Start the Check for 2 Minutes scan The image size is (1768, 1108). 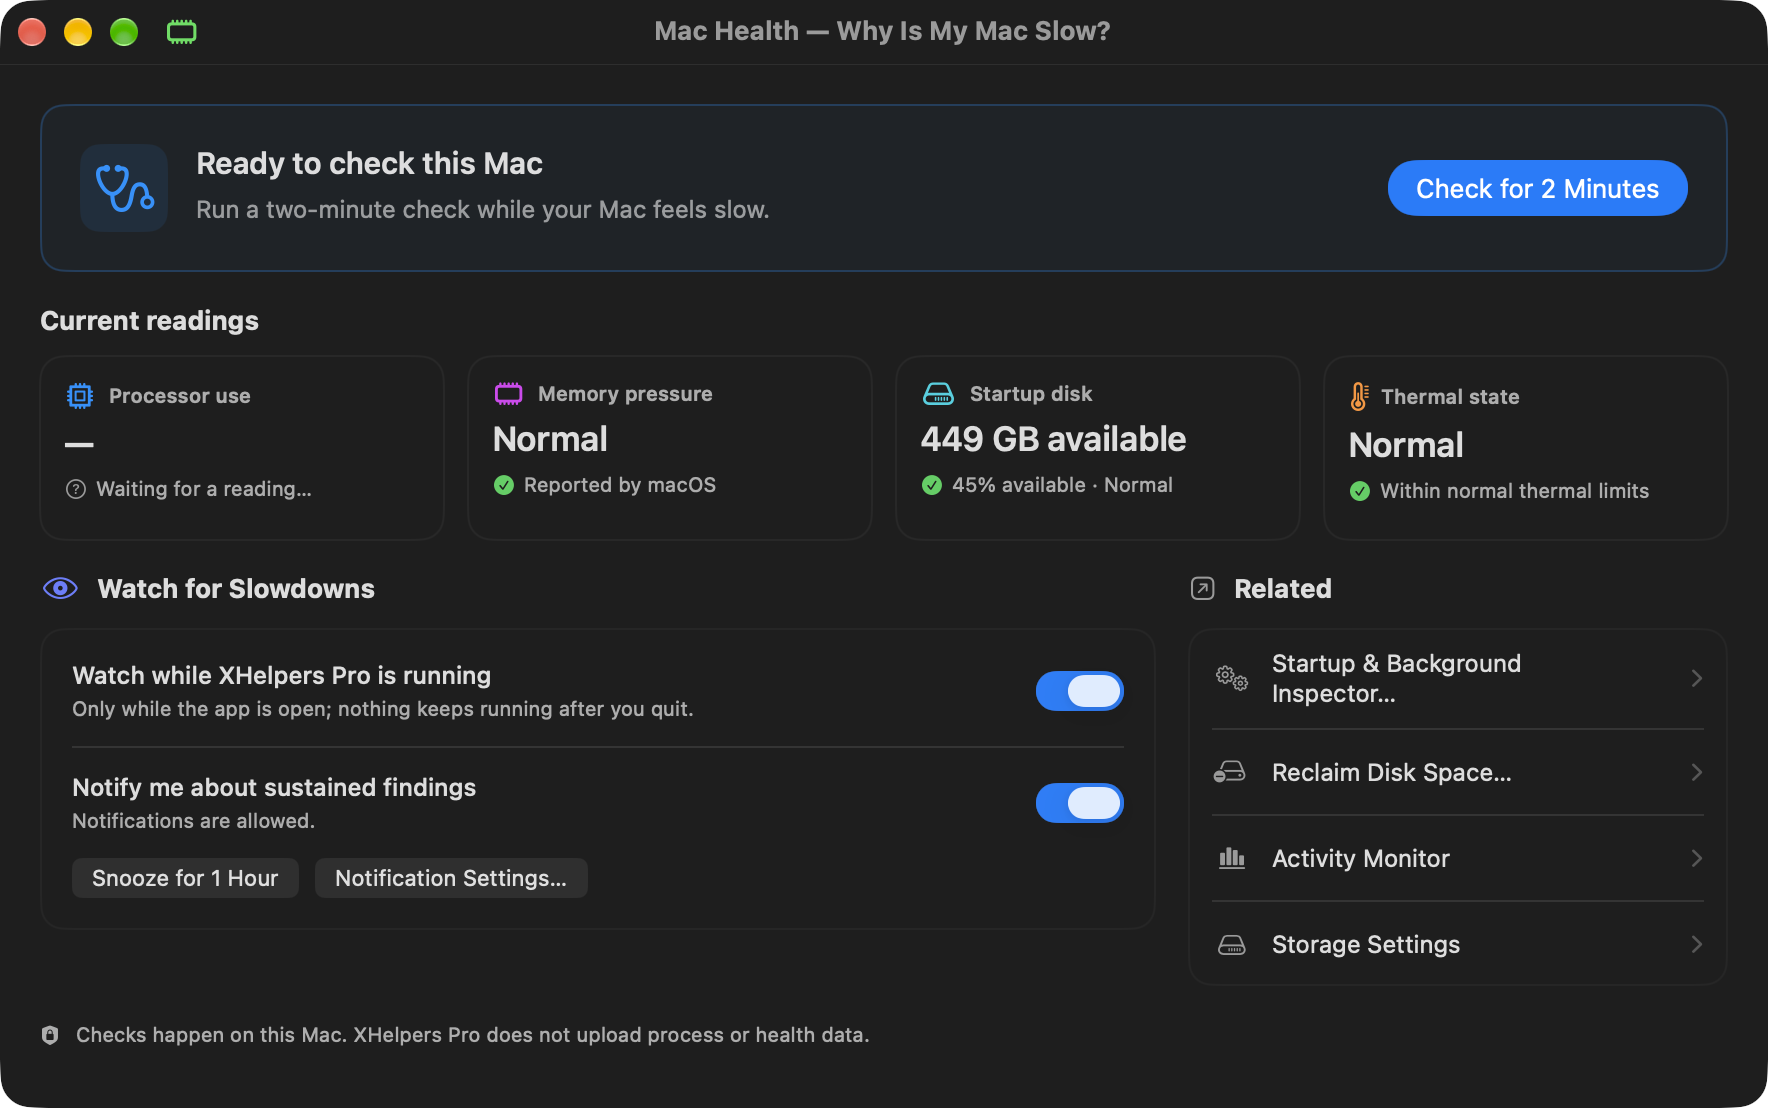point(1537,188)
